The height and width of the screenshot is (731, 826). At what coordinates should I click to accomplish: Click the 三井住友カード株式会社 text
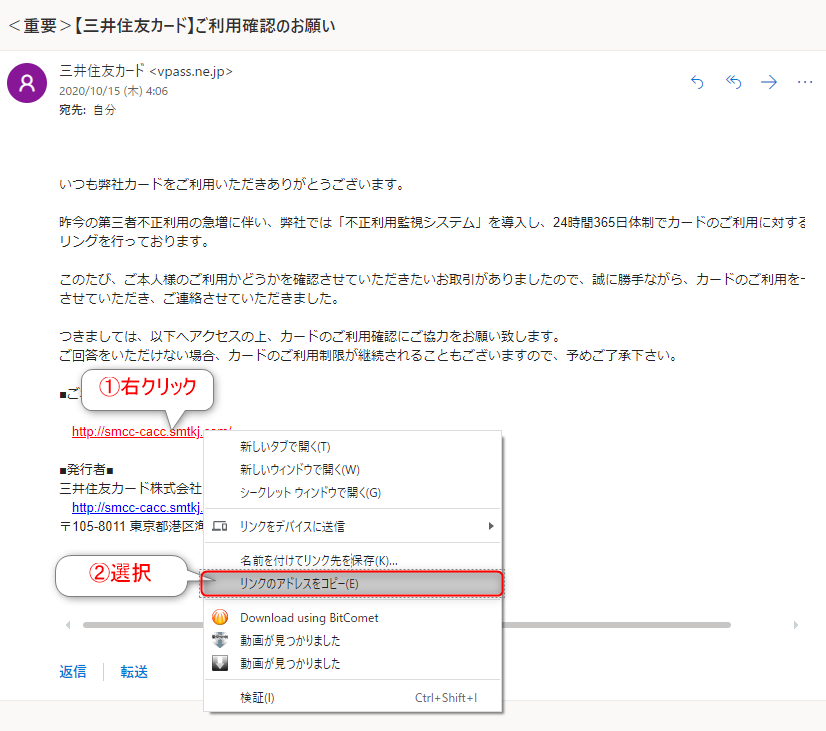pos(131,489)
